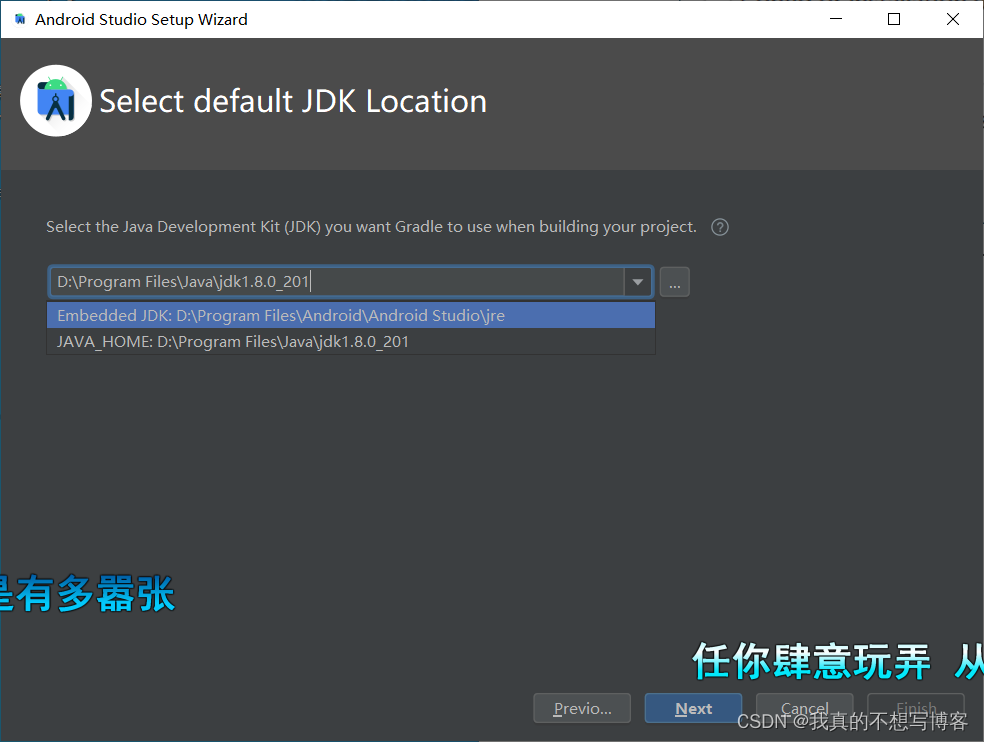Click Next to continue setup
984x742 pixels.
(x=693, y=708)
